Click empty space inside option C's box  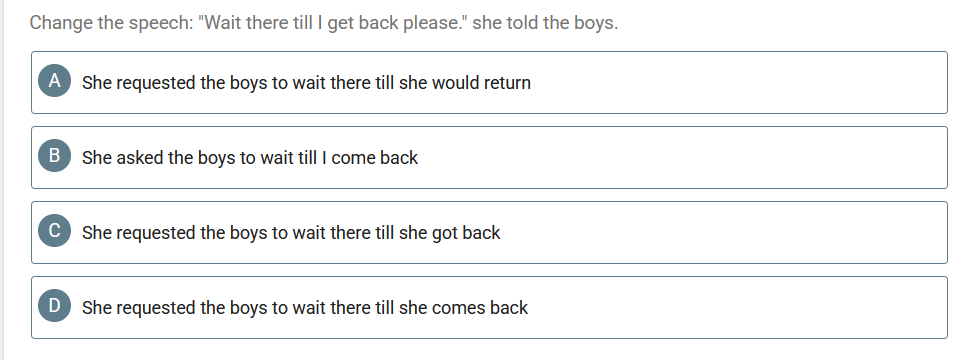pyautogui.click(x=725, y=232)
